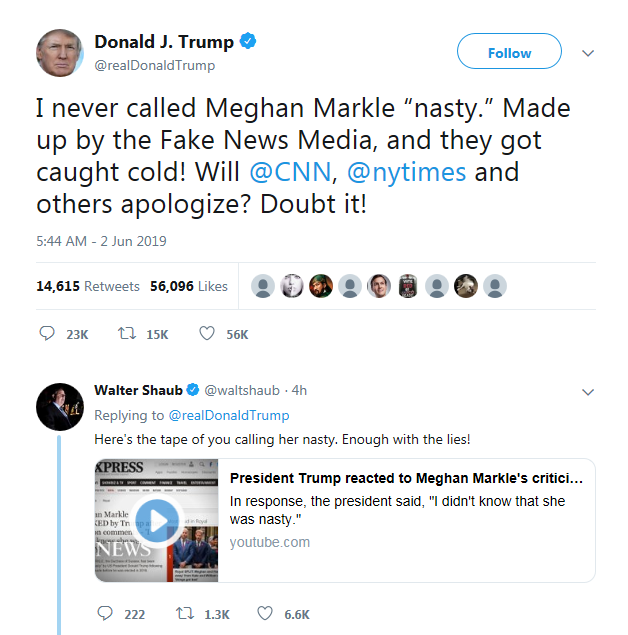Viewport: 628px width, 635px height.
Task: Click the 5:44 AM - 2 Jun 2019 timestamp
Action: [101, 241]
